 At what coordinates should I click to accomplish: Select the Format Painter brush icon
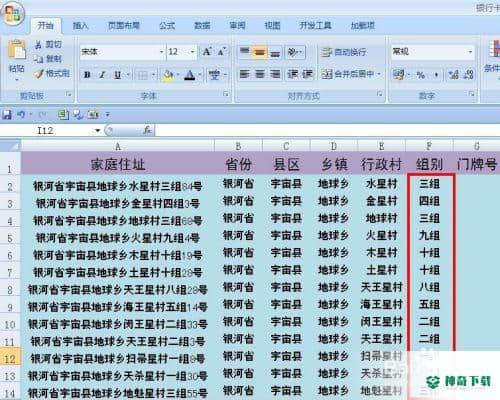coord(39,74)
